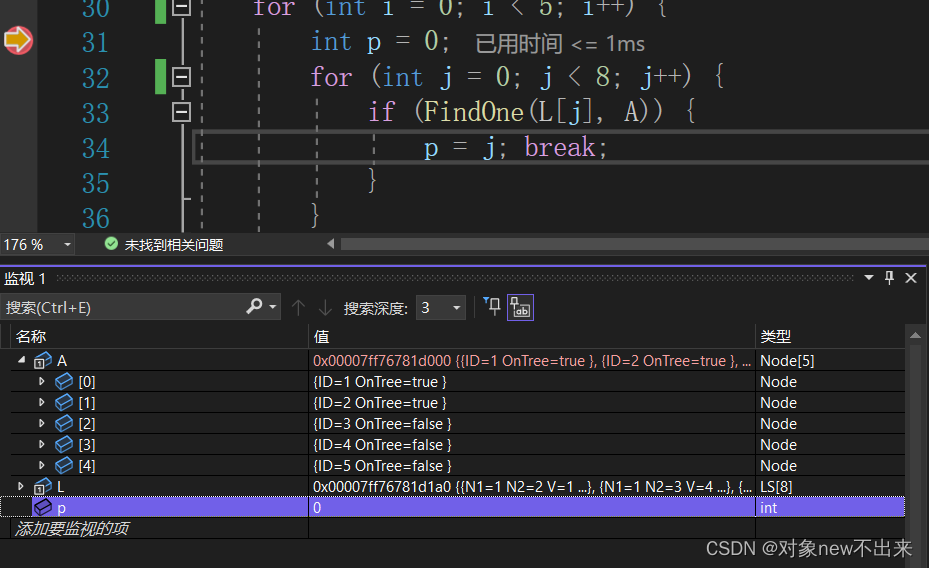Click the cube icon of element [4]
This screenshot has width=929, height=568.
coord(64,466)
